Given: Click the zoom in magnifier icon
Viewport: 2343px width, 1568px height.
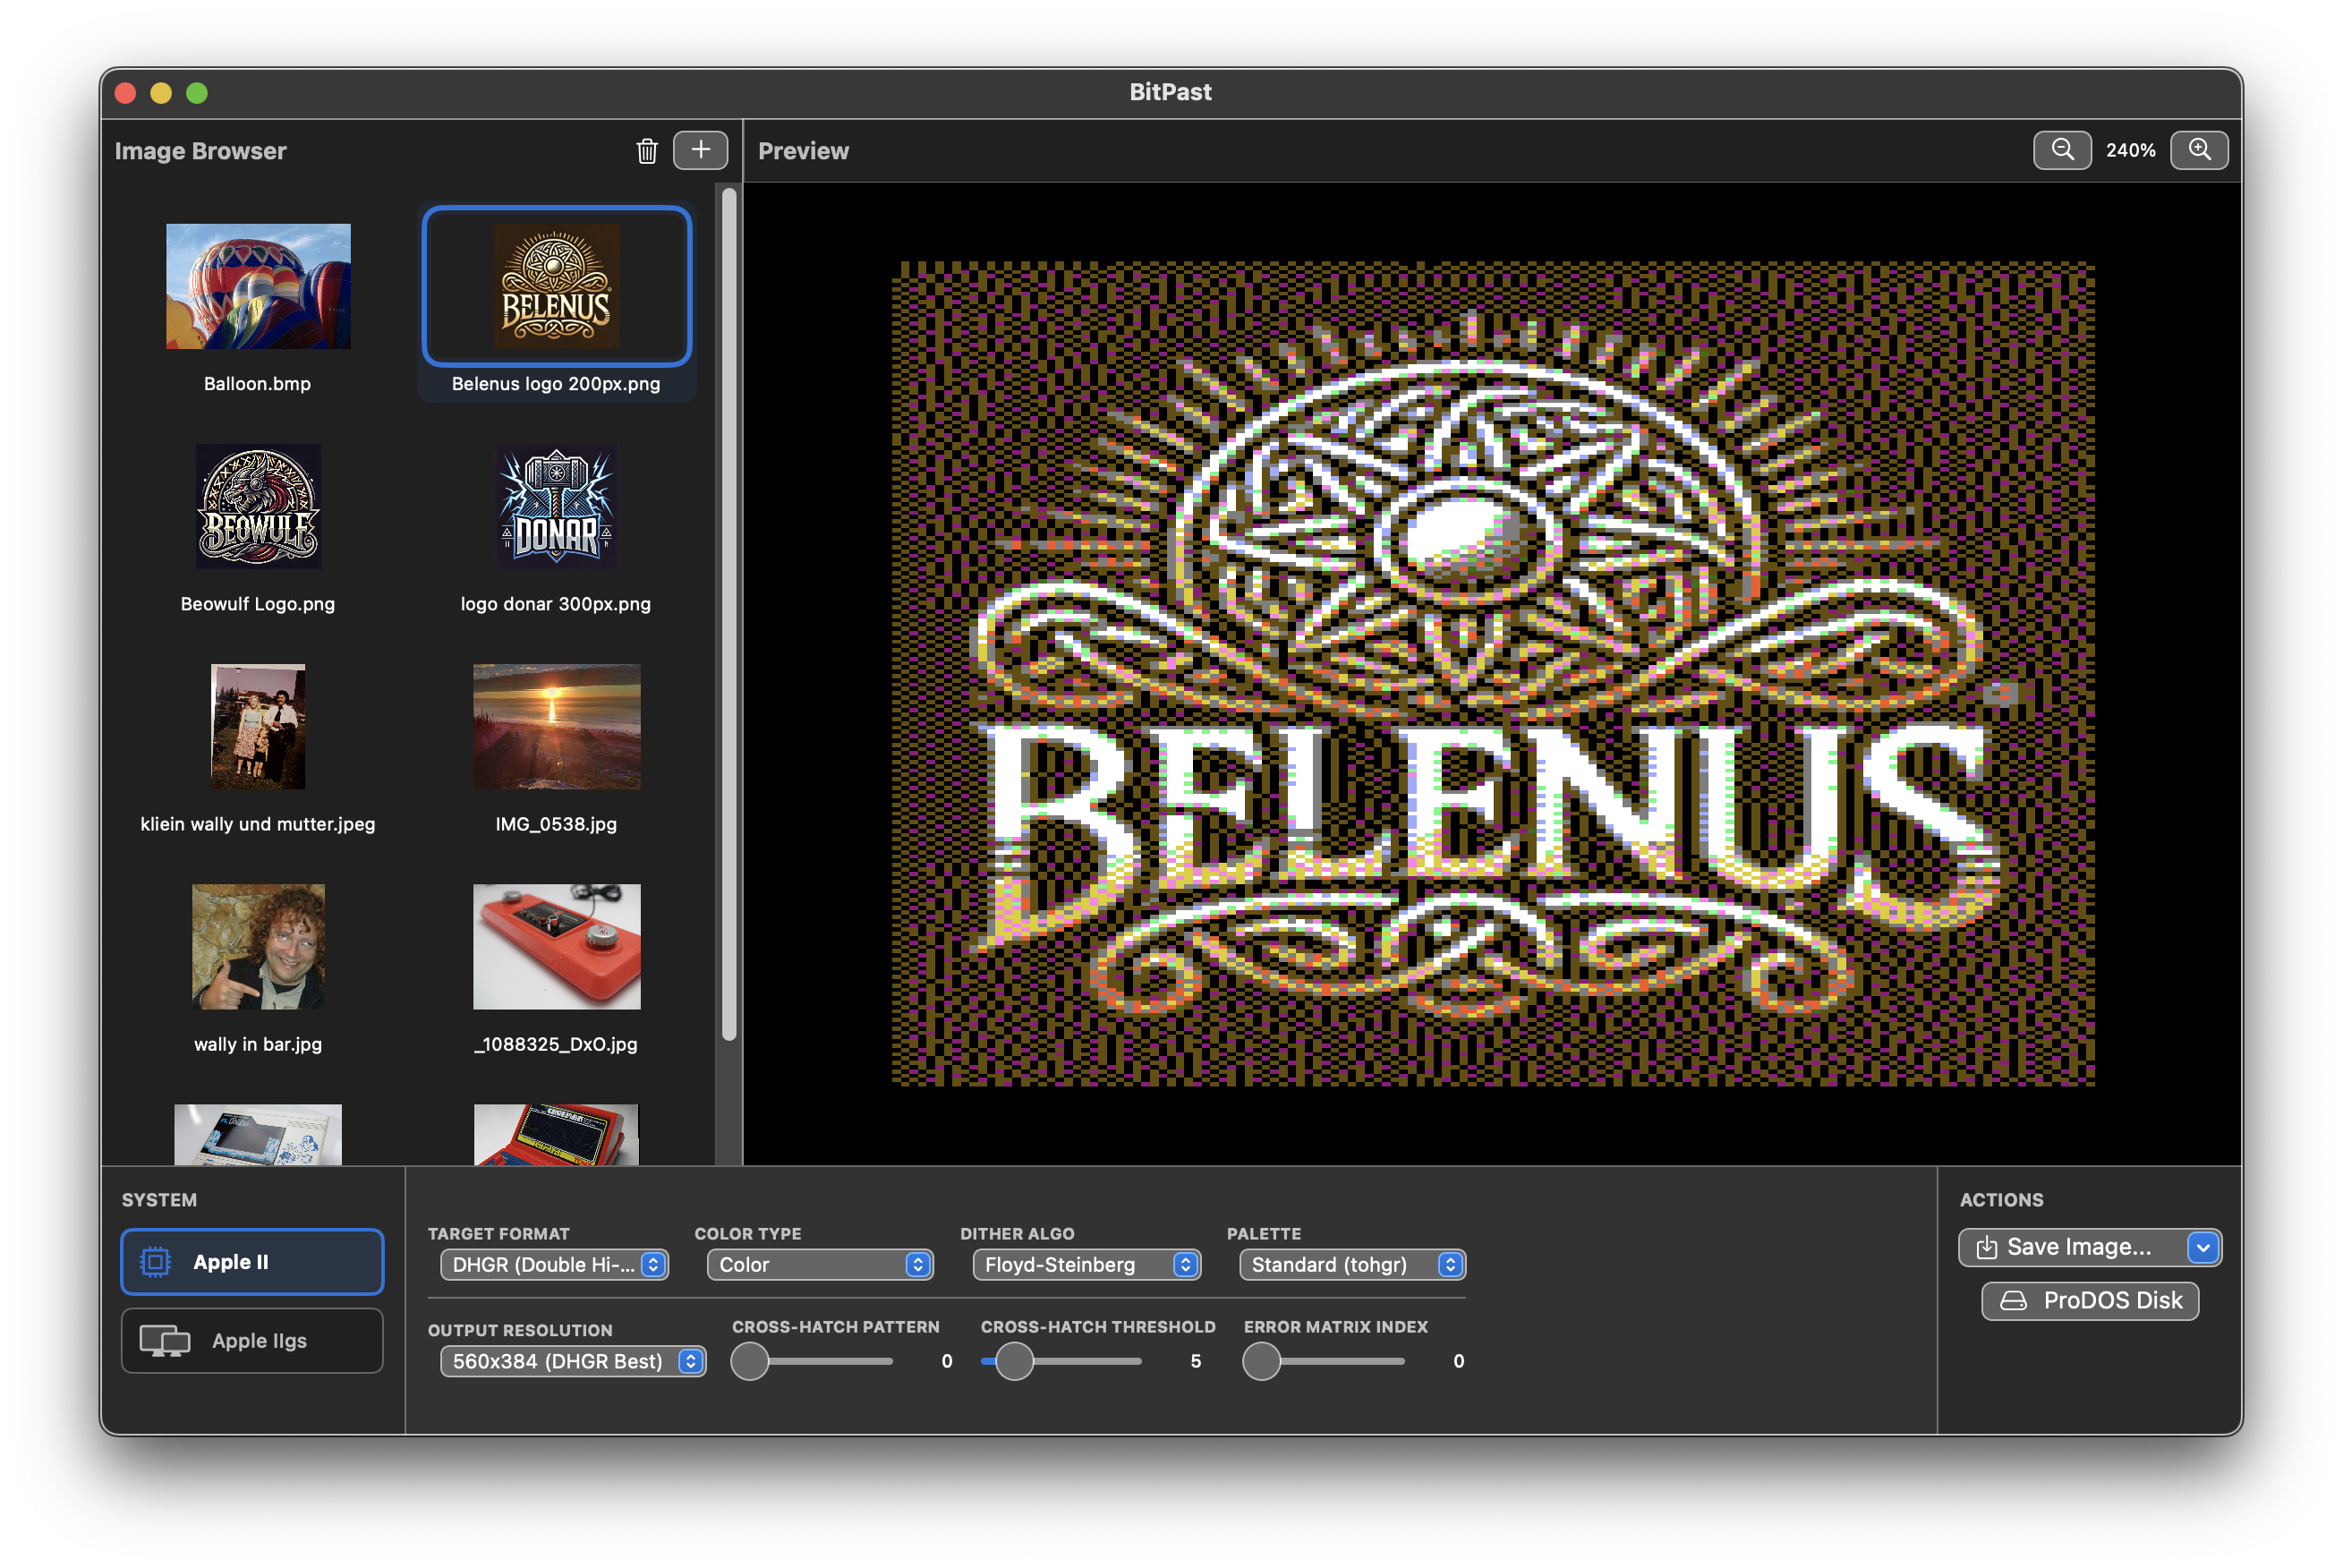Looking at the screenshot, I should [2199, 150].
